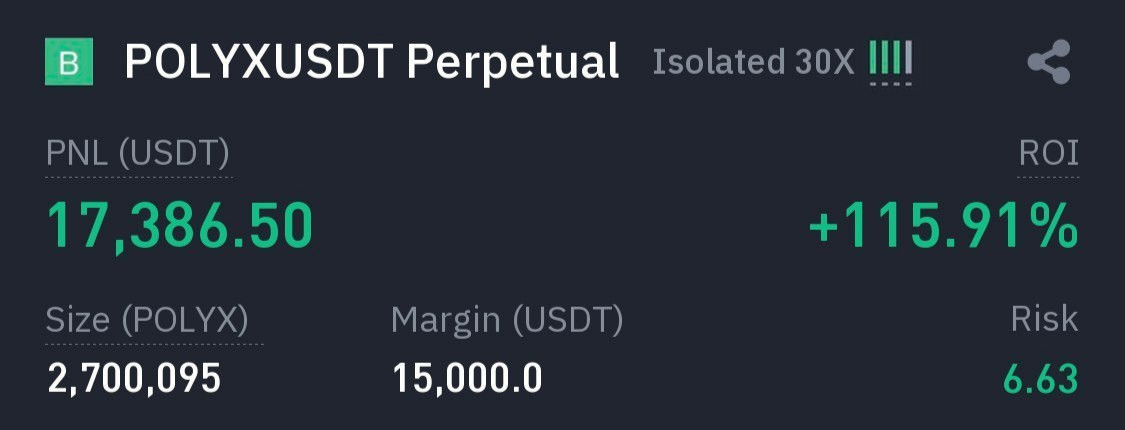Select the 17,386.50 PNL value

[180, 225]
